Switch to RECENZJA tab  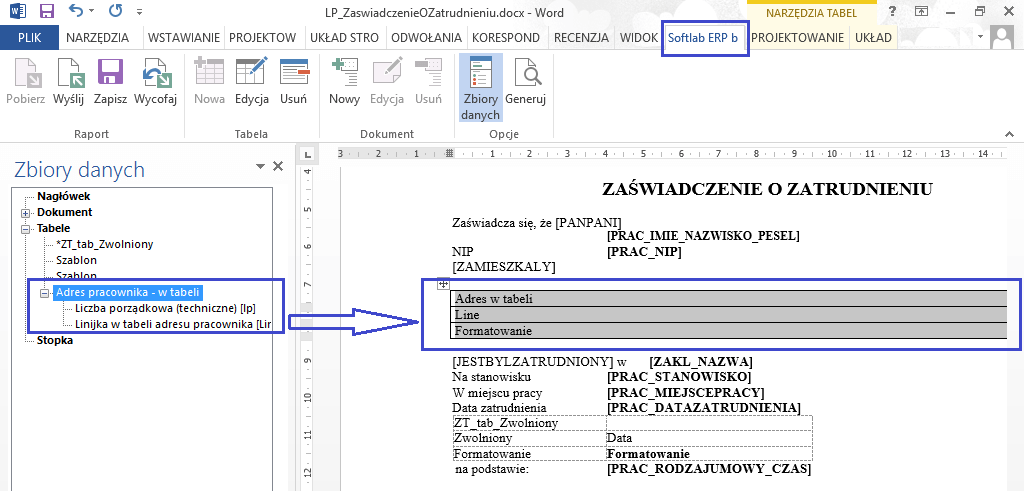coord(581,38)
